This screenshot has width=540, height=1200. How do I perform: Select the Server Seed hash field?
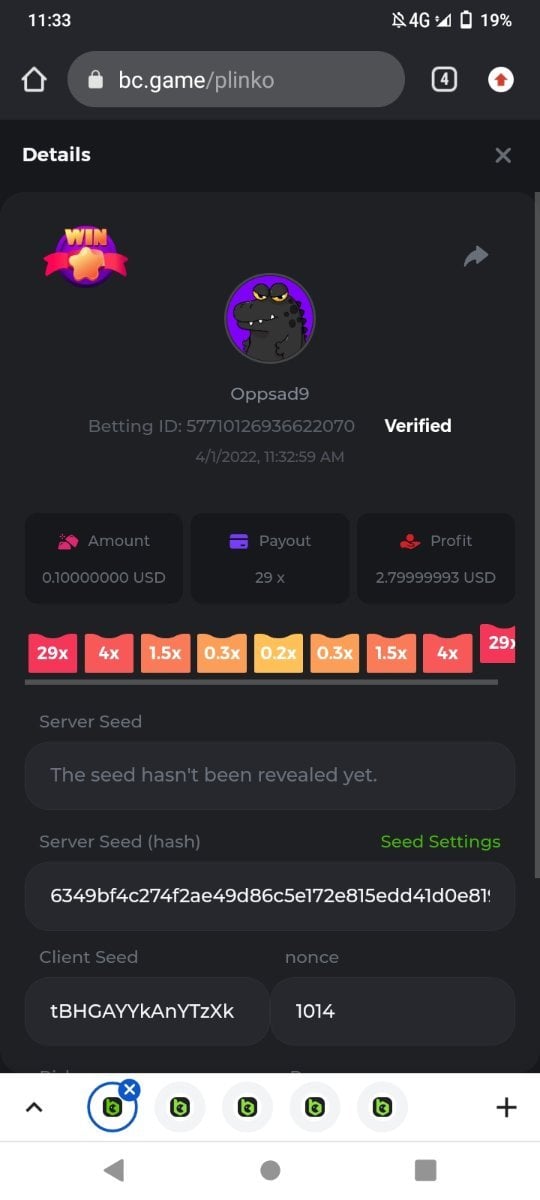pyautogui.click(x=270, y=896)
